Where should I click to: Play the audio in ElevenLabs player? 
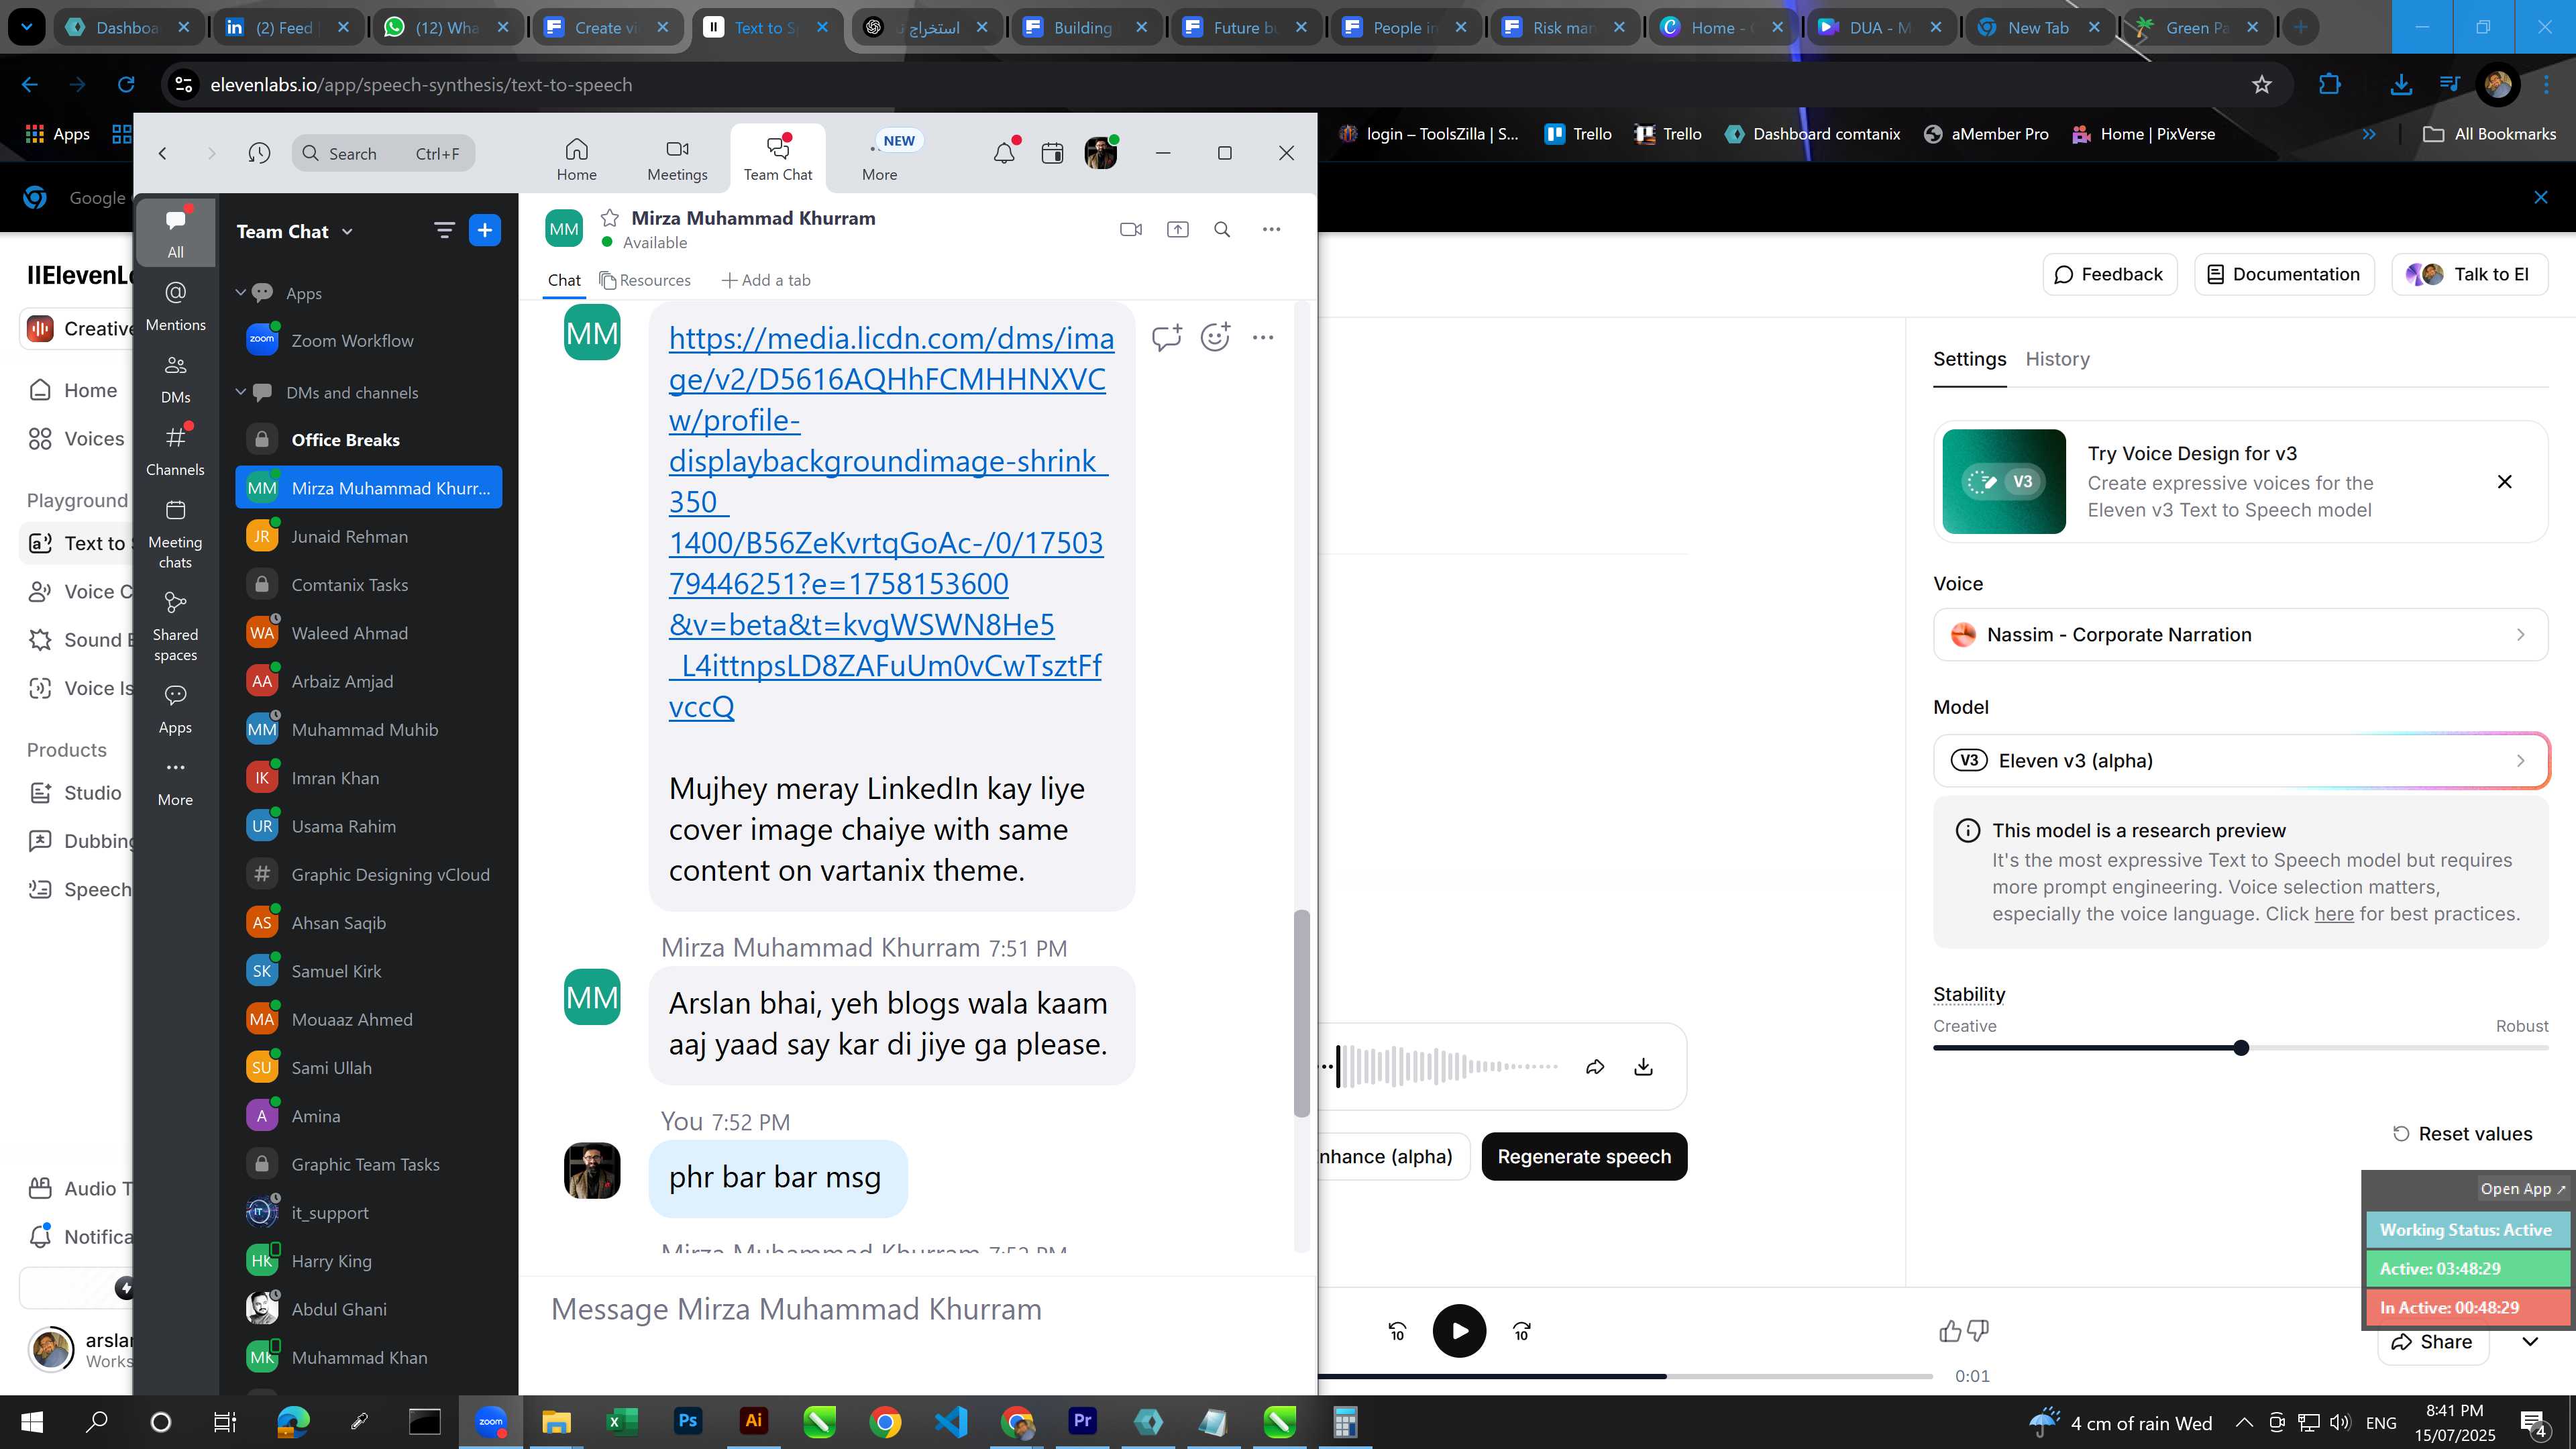pyautogui.click(x=1459, y=1331)
